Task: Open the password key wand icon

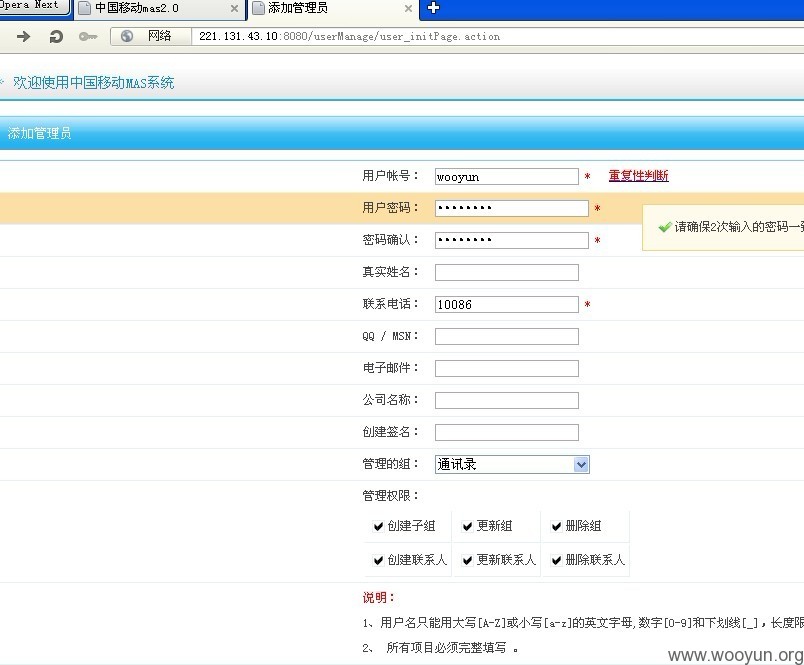Action: pyautogui.click(x=88, y=36)
